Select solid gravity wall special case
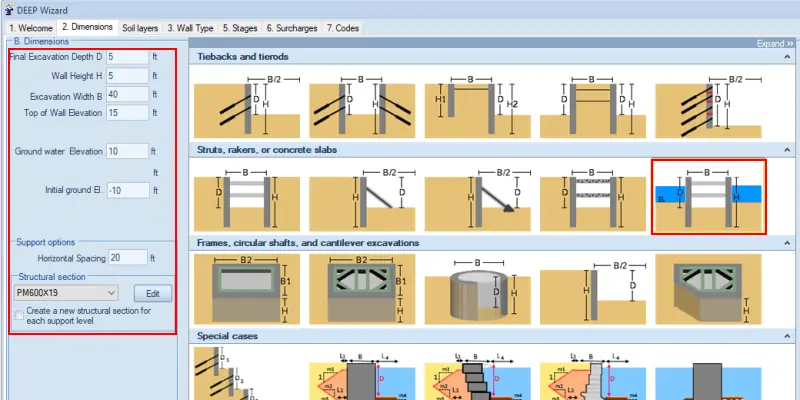Viewport: 800px width, 400px height. (362, 375)
